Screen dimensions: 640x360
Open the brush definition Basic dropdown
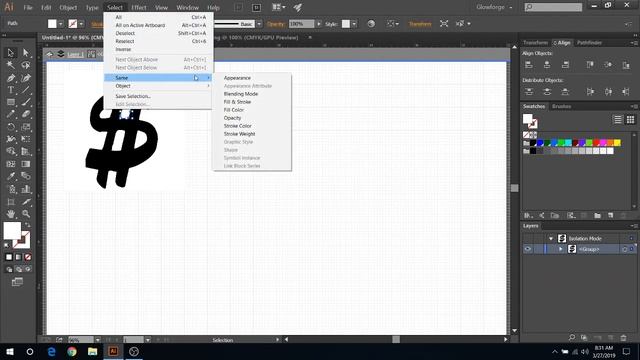(259, 24)
